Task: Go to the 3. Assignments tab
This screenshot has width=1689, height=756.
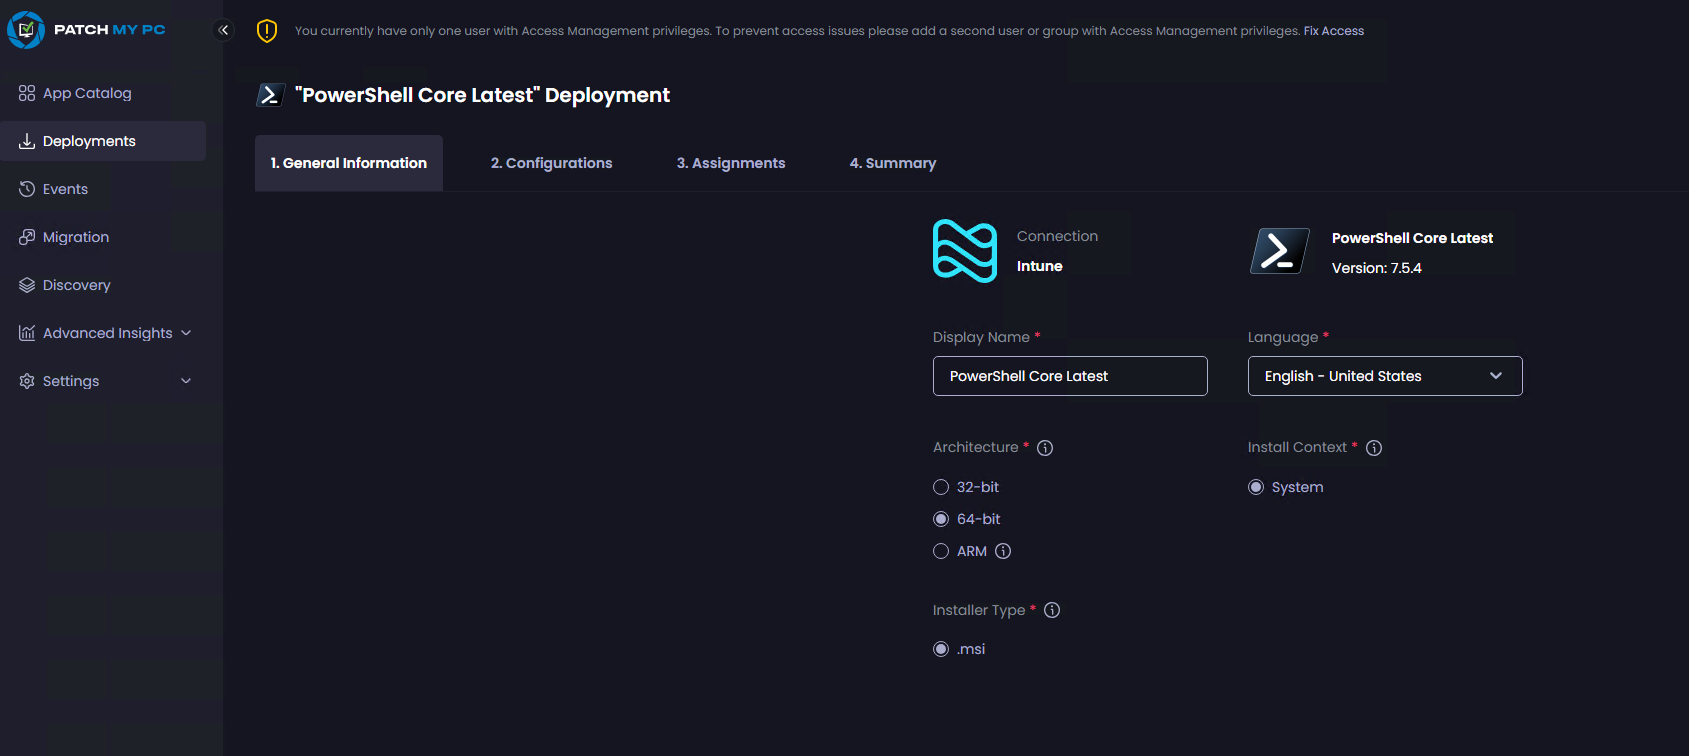Action: 731,163
